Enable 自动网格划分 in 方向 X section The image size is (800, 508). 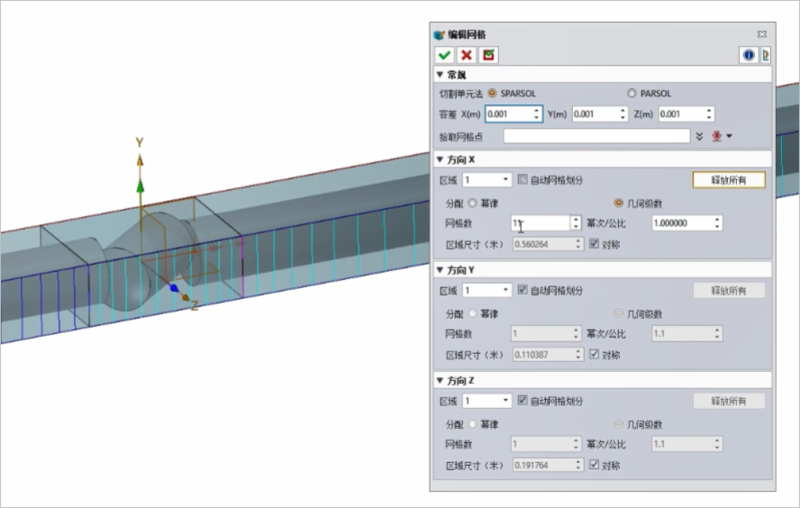click(522, 180)
